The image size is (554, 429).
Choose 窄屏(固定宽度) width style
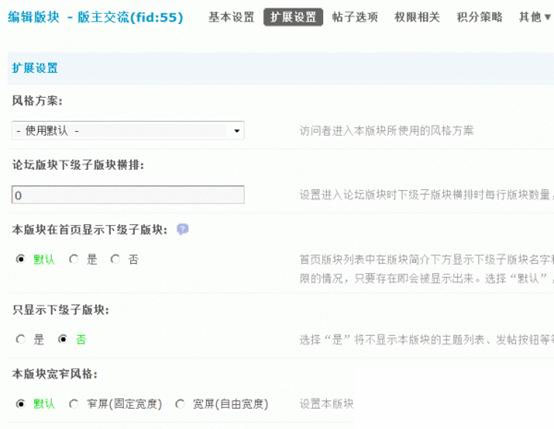tap(73, 404)
